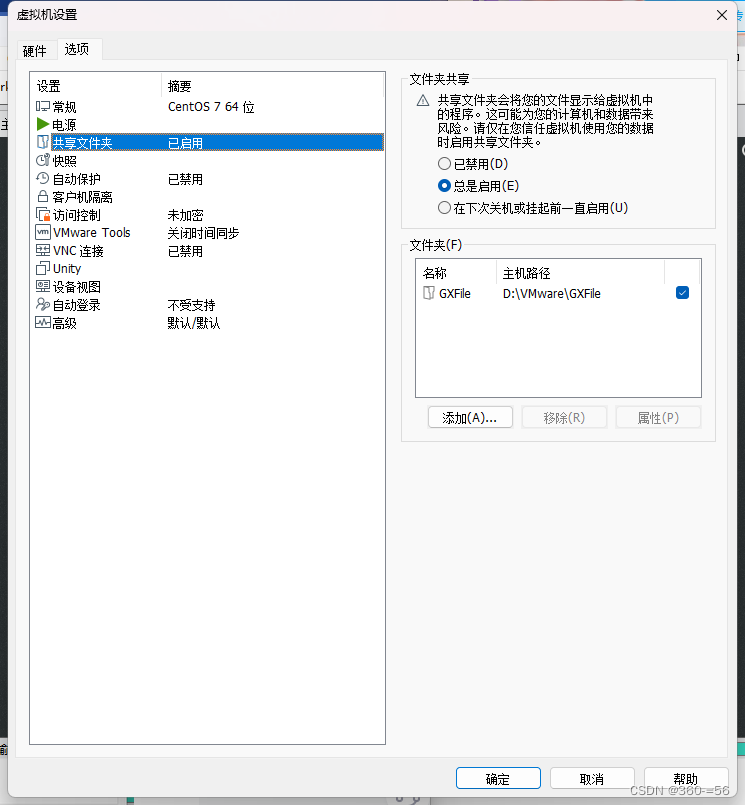Click the 取消 button
Image resolution: width=745 pixels, height=805 pixels.
tap(591, 778)
